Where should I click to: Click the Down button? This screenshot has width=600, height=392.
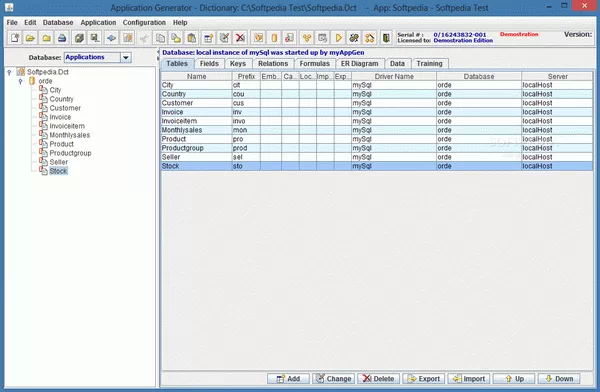point(559,379)
